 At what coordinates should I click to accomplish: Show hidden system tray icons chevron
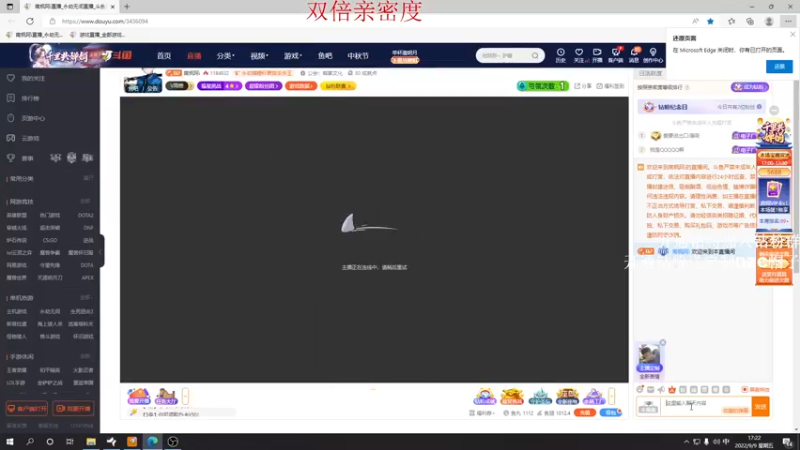click(x=686, y=442)
